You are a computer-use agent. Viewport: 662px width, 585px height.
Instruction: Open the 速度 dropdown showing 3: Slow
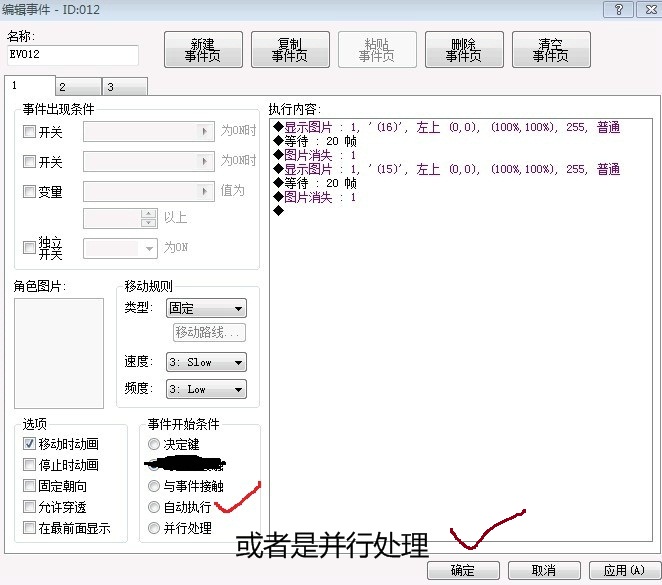click(x=206, y=362)
